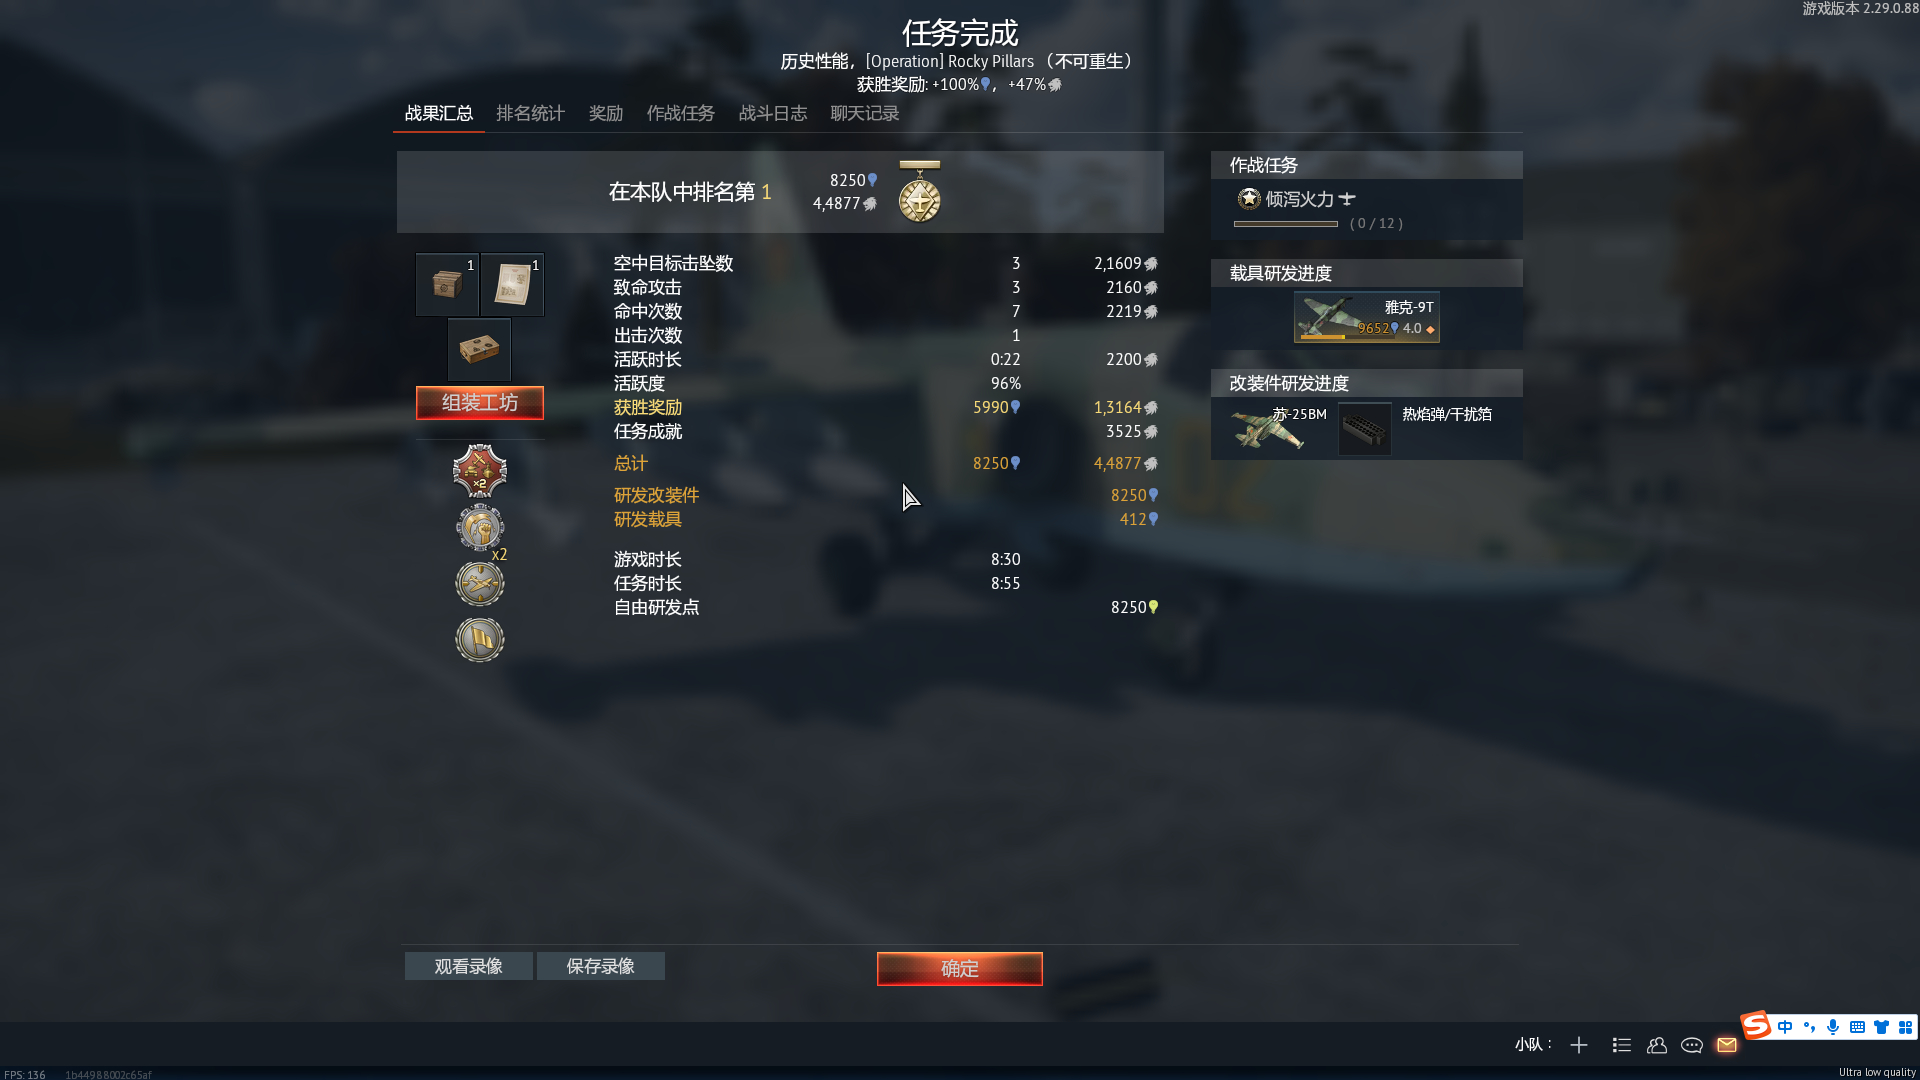Open the 聊天记录 tab

[865, 114]
